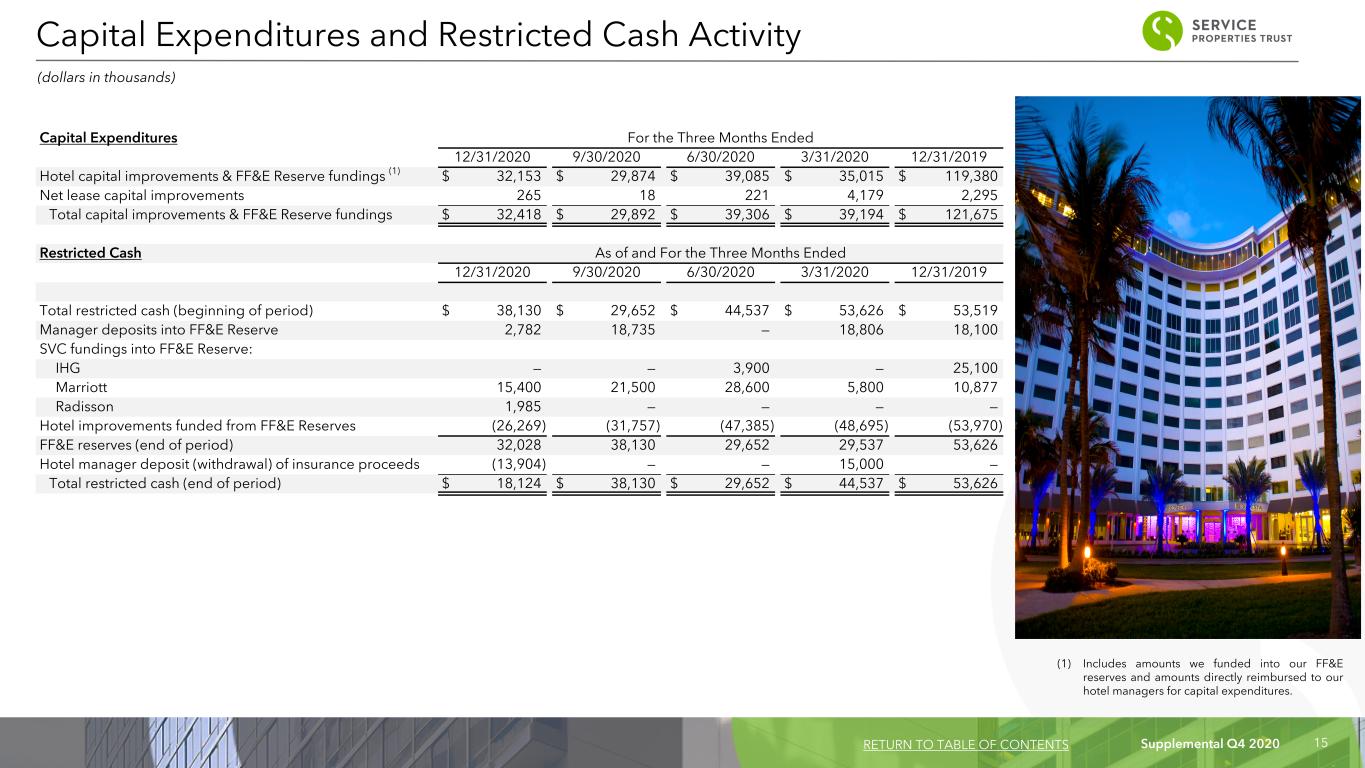Click 'Total restricted cash (end of period)' label
1365x768 pixels.
click(x=165, y=483)
